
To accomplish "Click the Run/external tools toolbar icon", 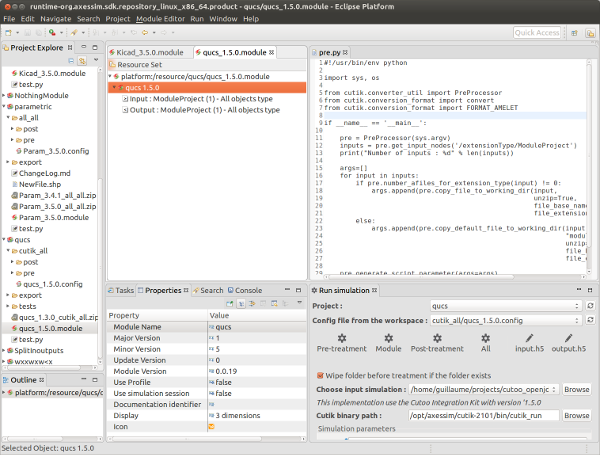I will (52, 33).
